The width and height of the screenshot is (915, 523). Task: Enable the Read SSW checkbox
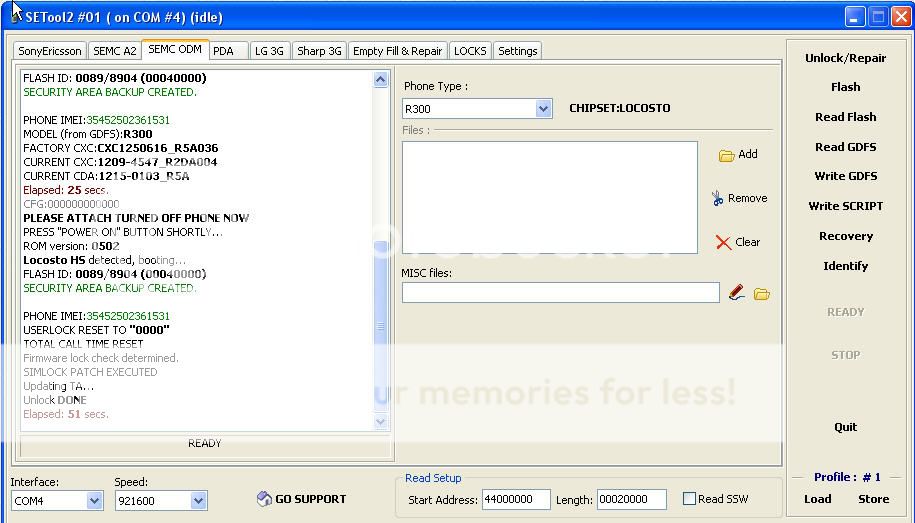[689, 498]
